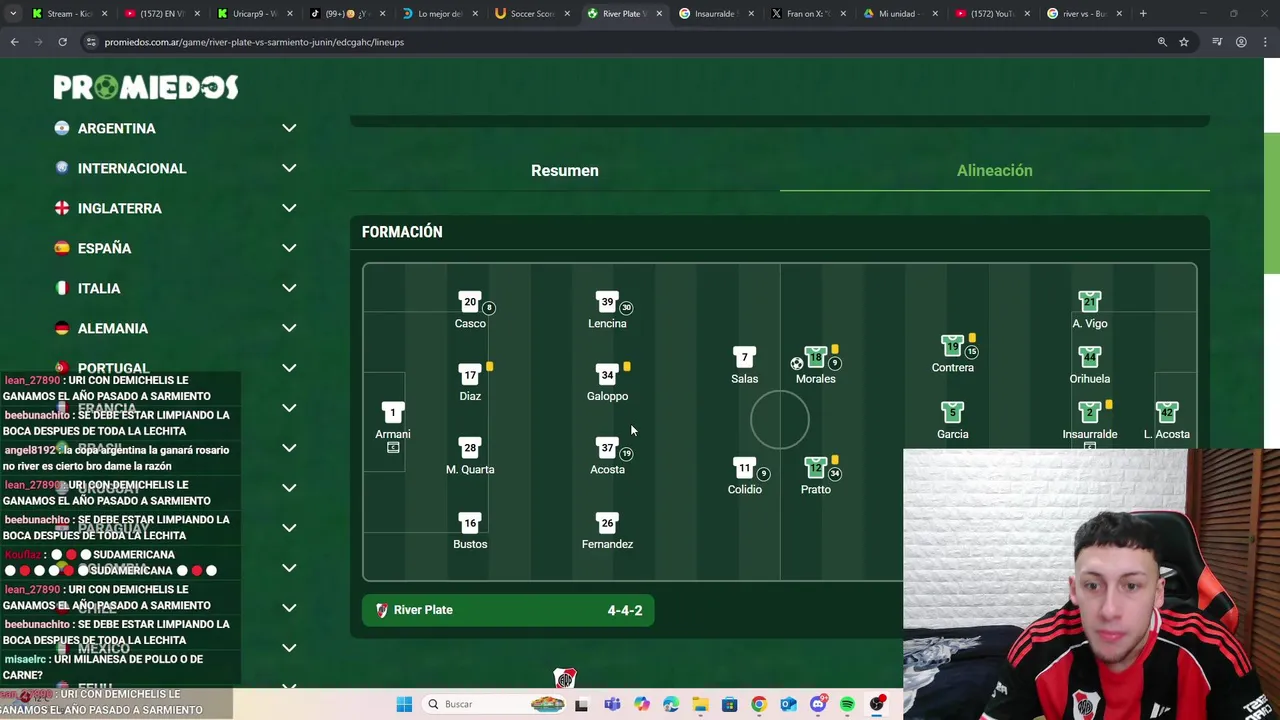Open the INTERNACIONAL league link

tap(132, 168)
